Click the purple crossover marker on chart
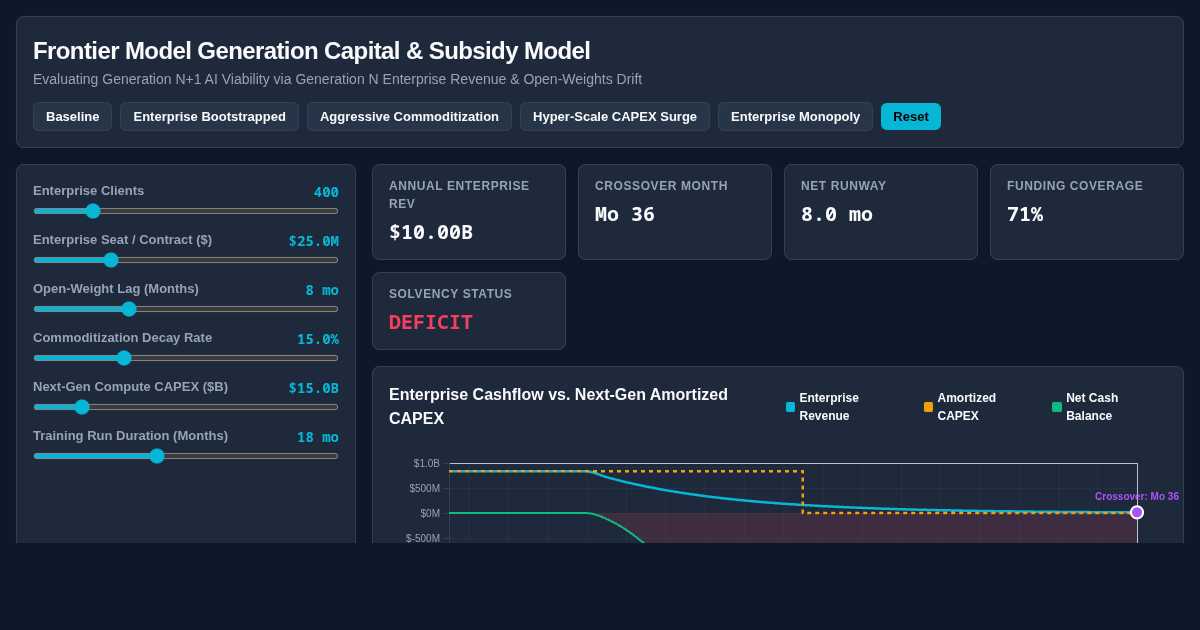The width and height of the screenshot is (1200, 630). (x=1137, y=512)
